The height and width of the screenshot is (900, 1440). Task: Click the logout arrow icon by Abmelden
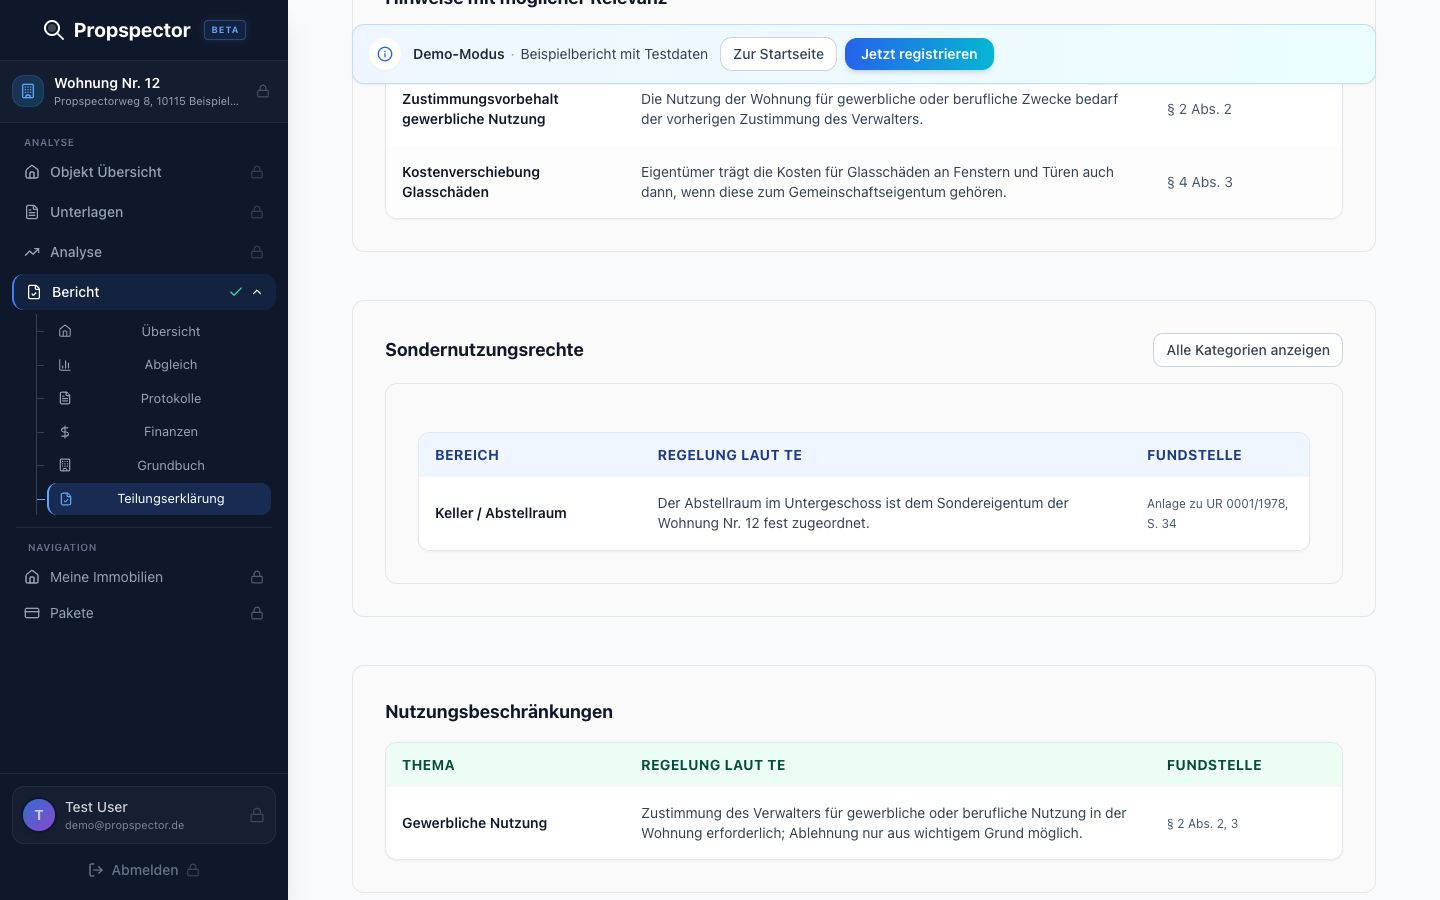click(x=96, y=870)
